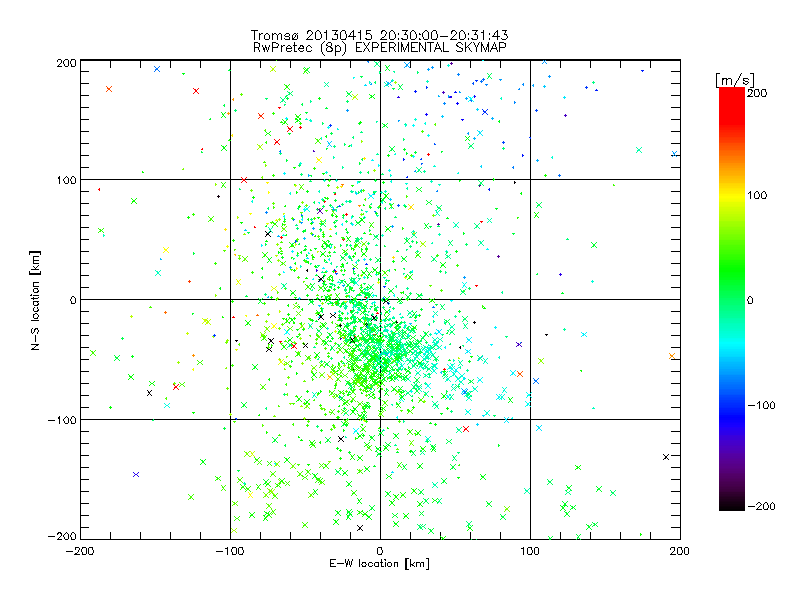Click the '0' tick label on N-S axis
This screenshot has height=600, width=800.
[x=73, y=300]
